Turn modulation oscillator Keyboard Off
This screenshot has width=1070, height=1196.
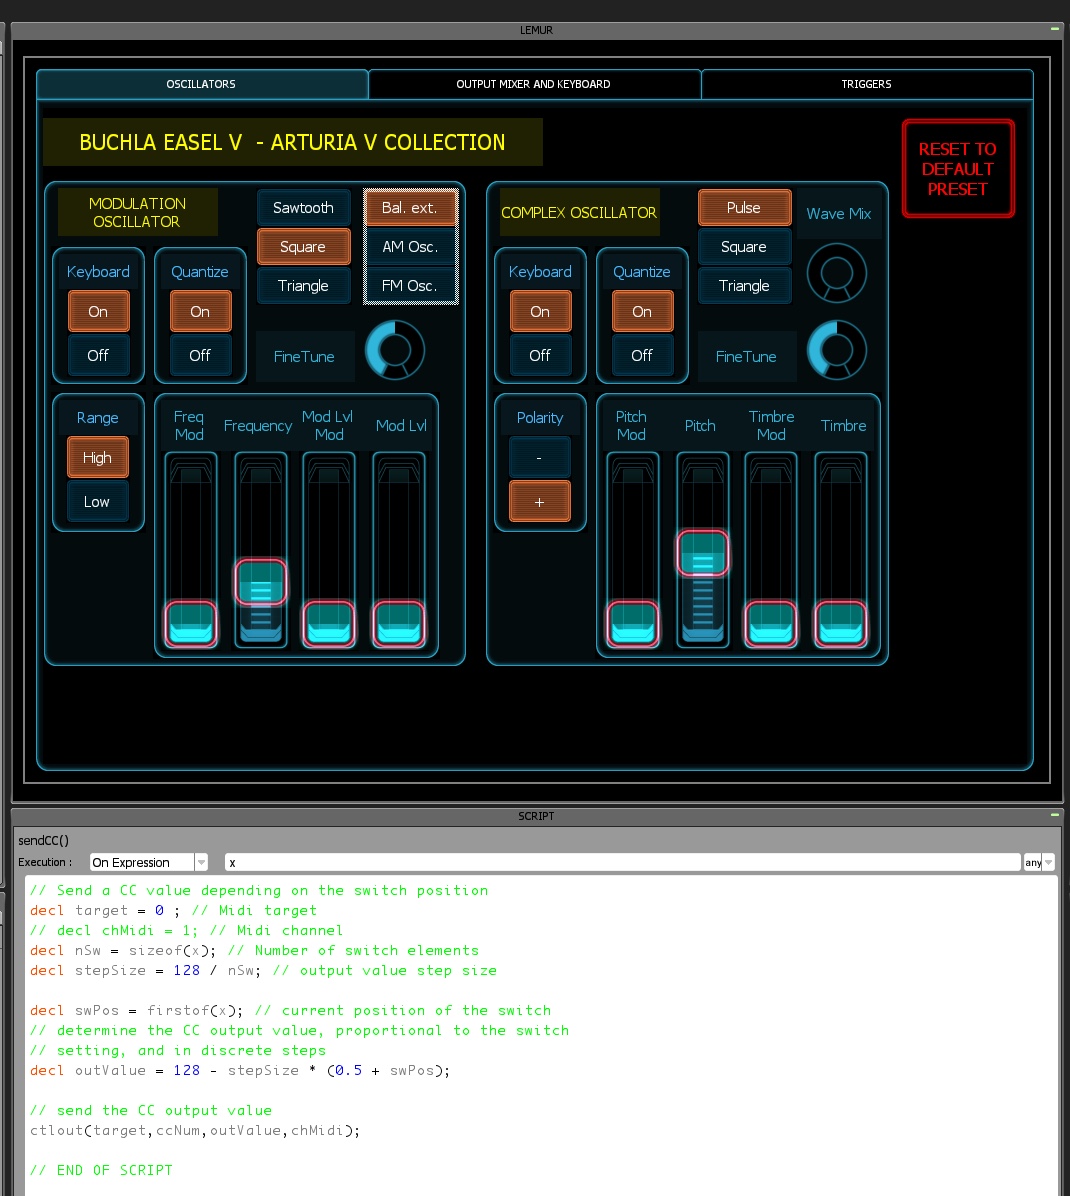pos(98,355)
